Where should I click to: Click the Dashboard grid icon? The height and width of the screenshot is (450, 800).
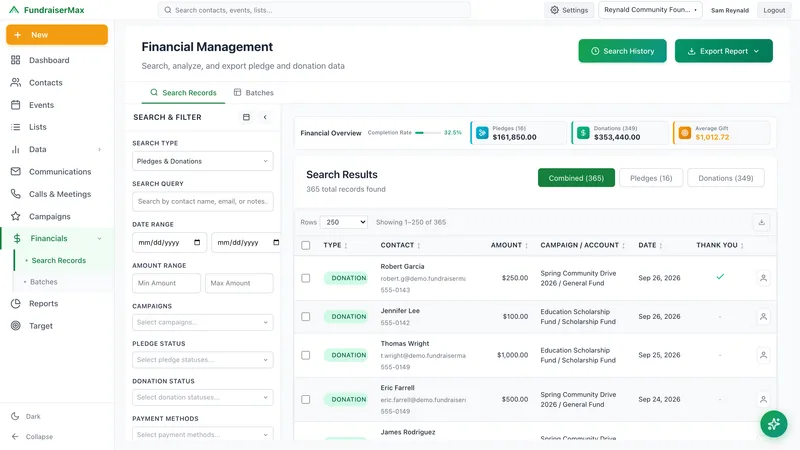click(16, 60)
